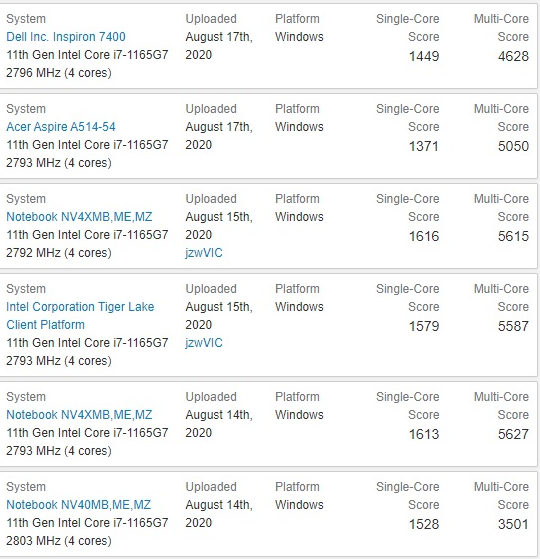Select the multi-core score 4628
Image resolution: width=540 pixels, height=559 pixels.
tap(513, 56)
